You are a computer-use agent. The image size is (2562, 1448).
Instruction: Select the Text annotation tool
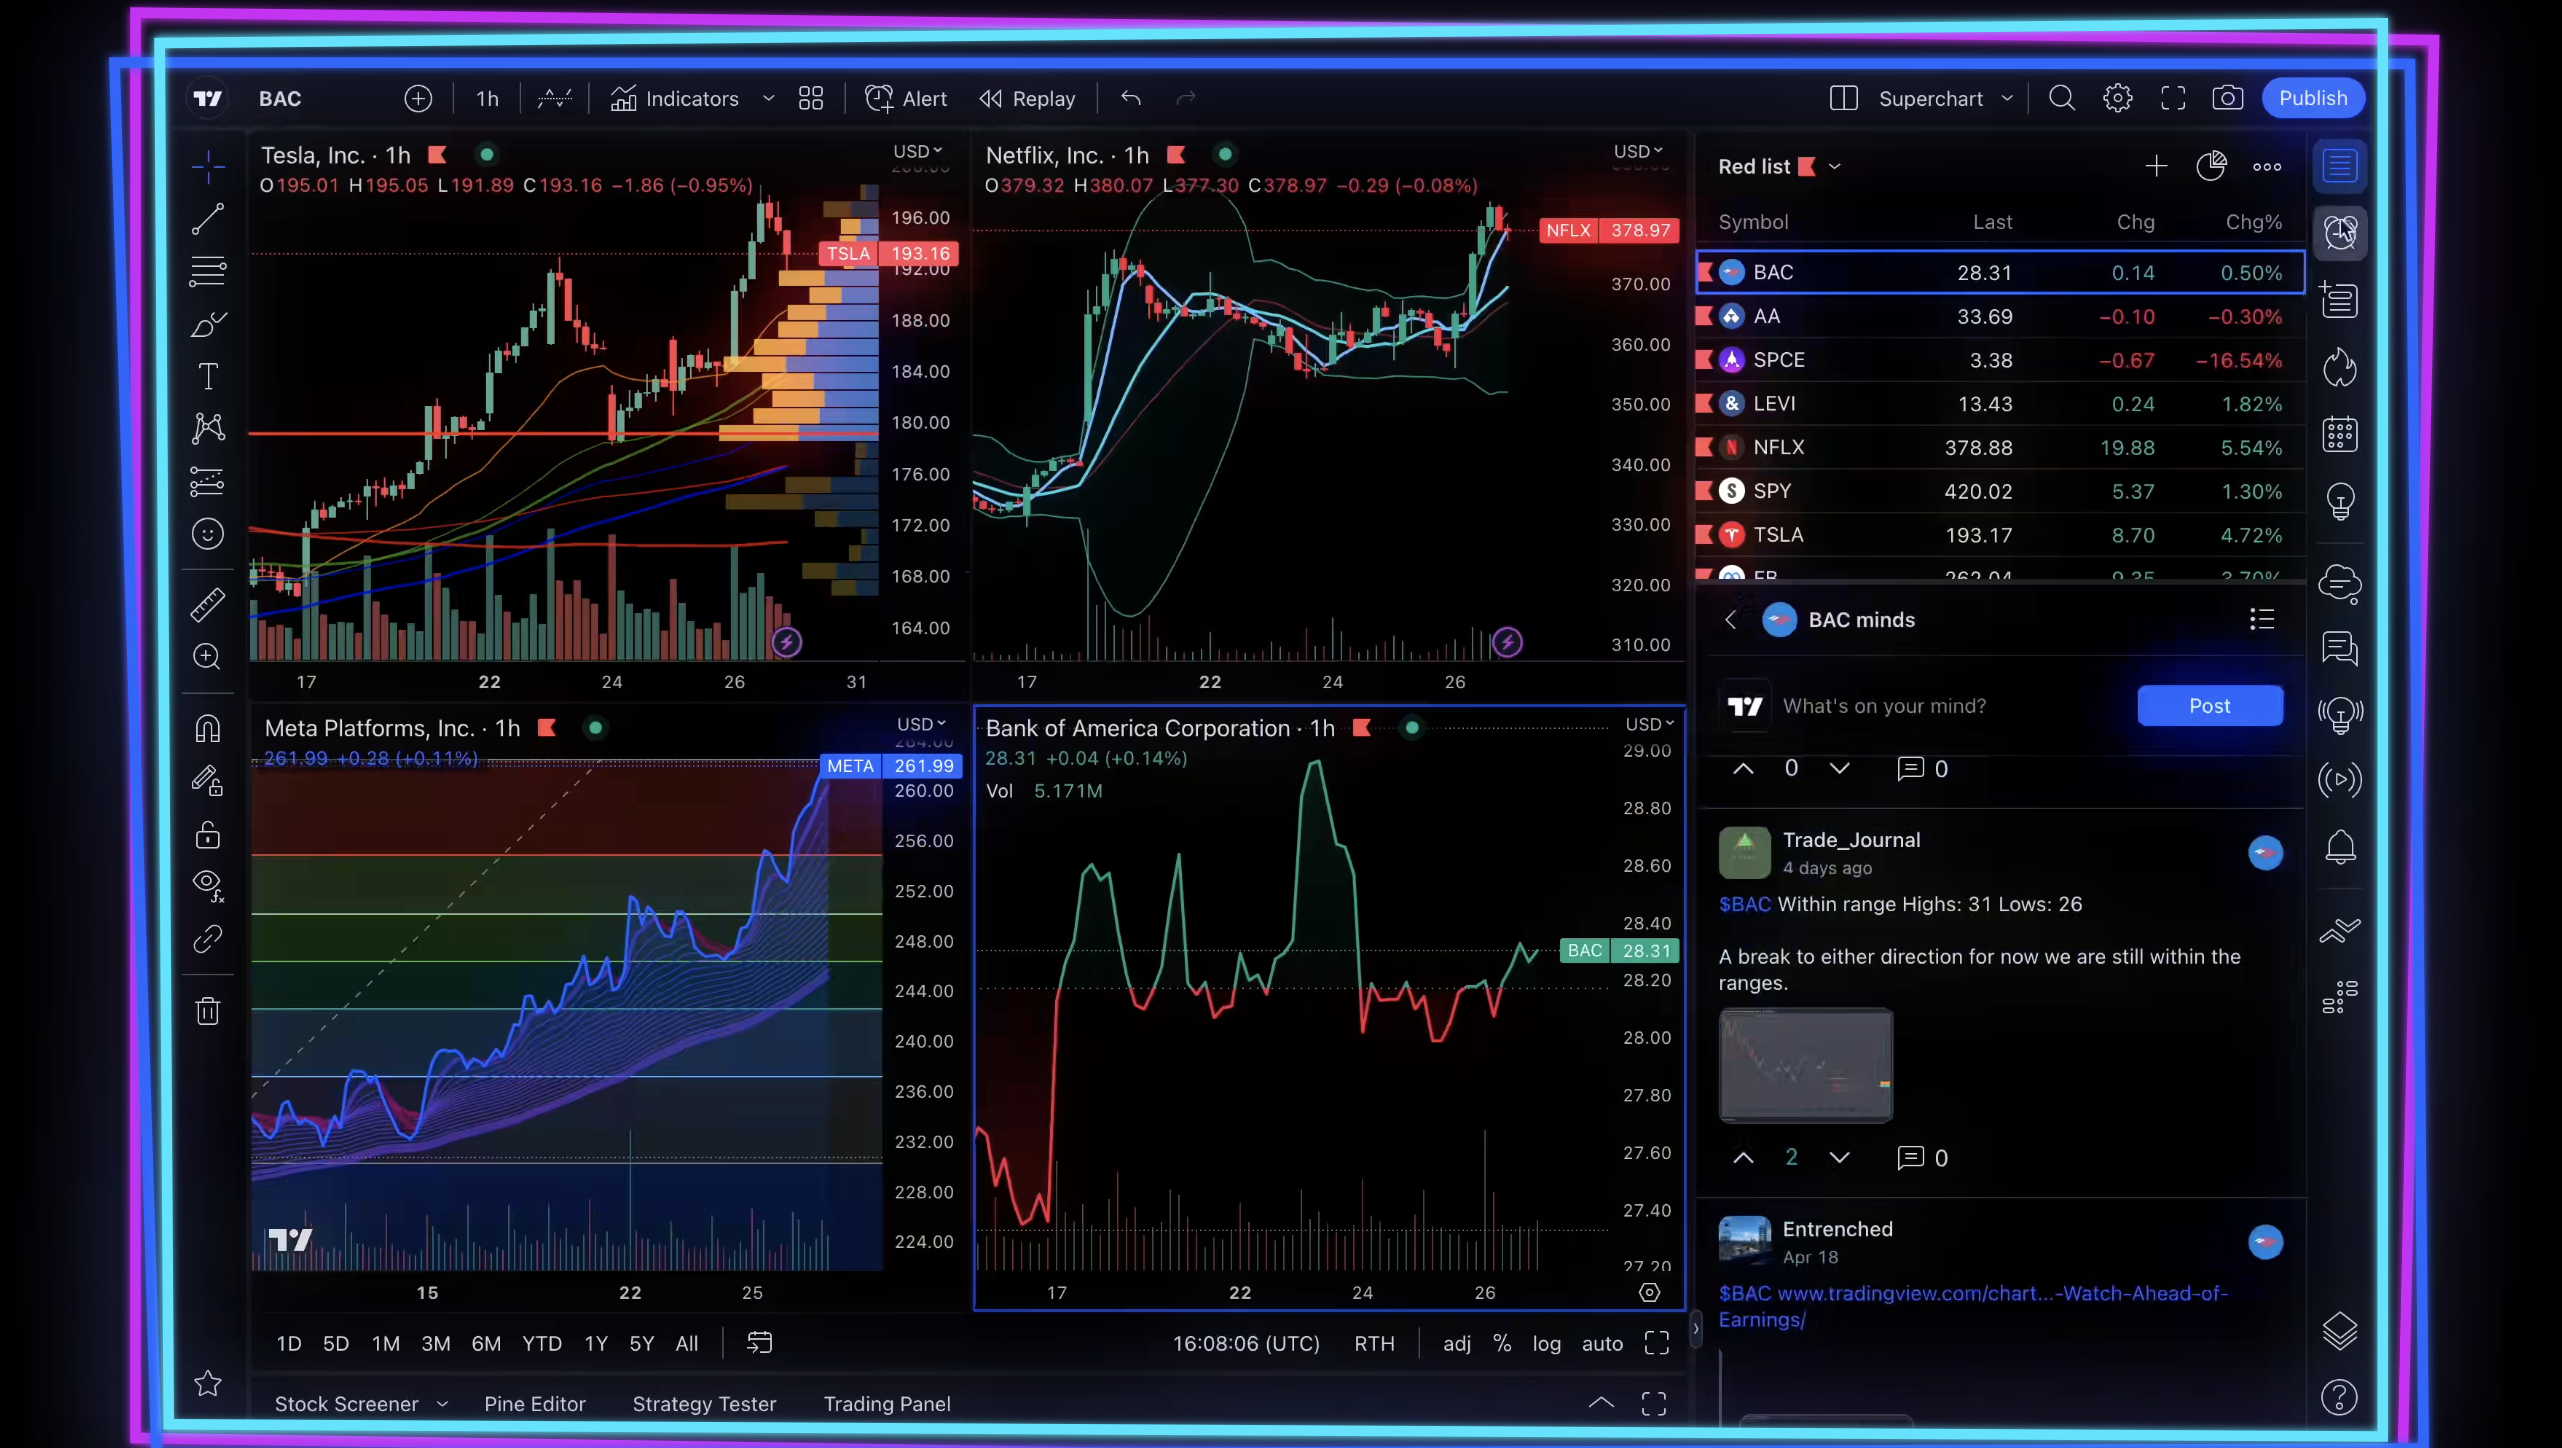click(x=208, y=377)
